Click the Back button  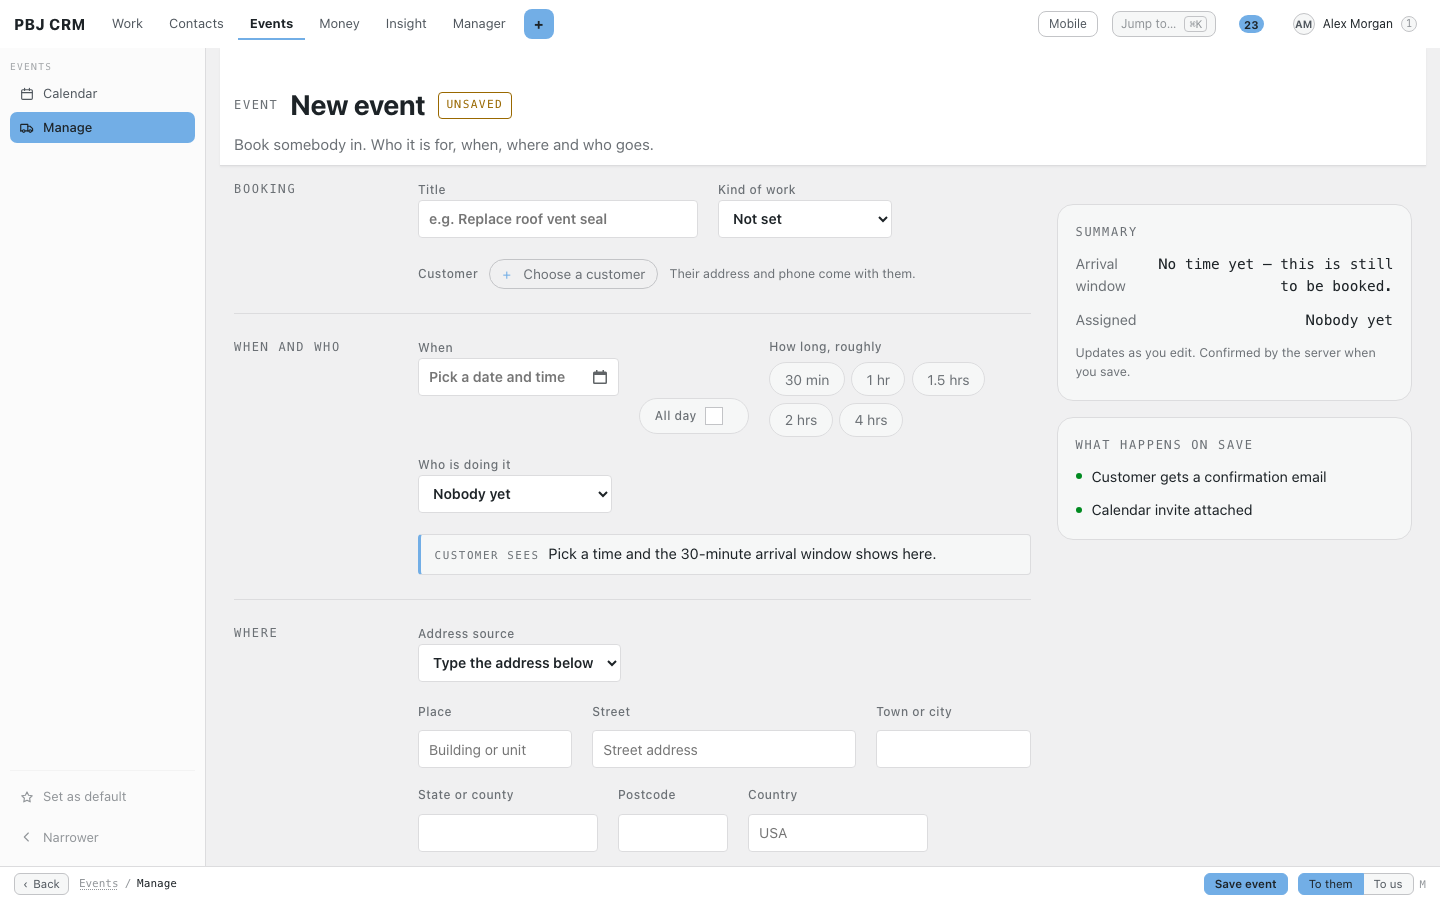pyautogui.click(x=41, y=884)
